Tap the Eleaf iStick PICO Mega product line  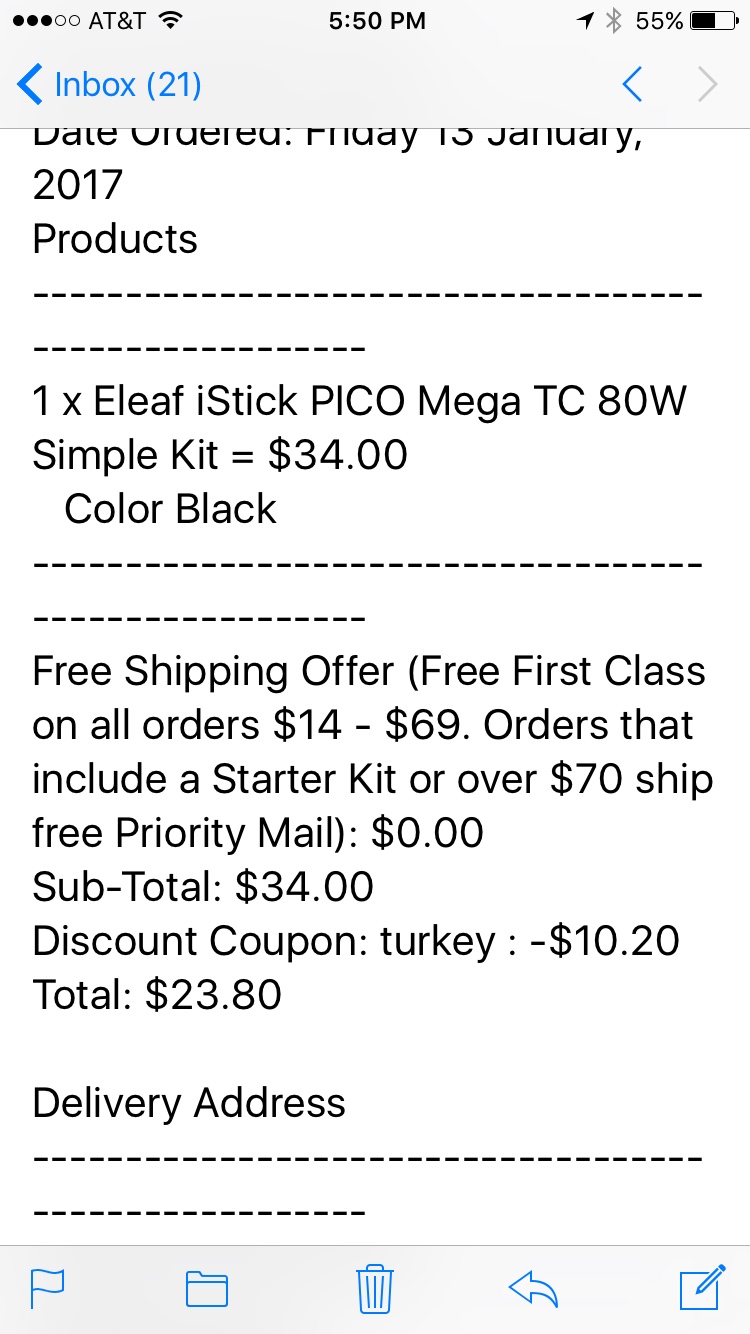[360, 428]
